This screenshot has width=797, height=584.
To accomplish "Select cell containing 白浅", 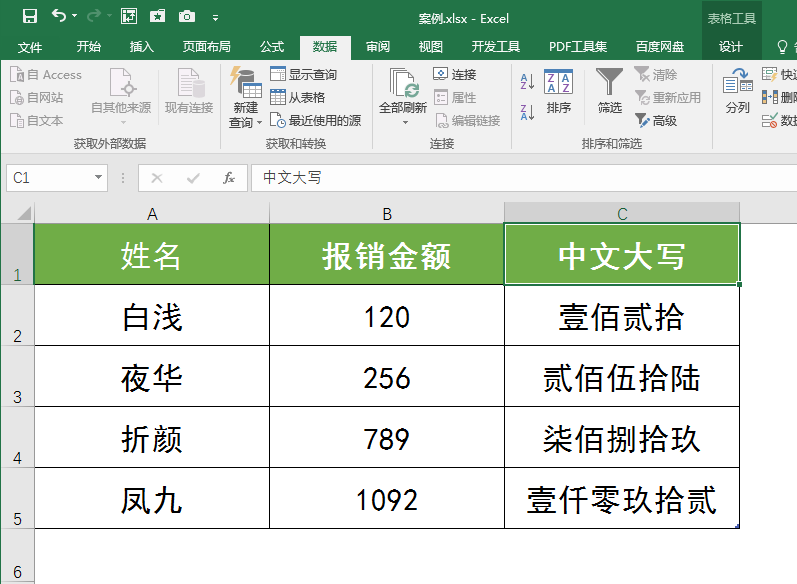I will (152, 316).
